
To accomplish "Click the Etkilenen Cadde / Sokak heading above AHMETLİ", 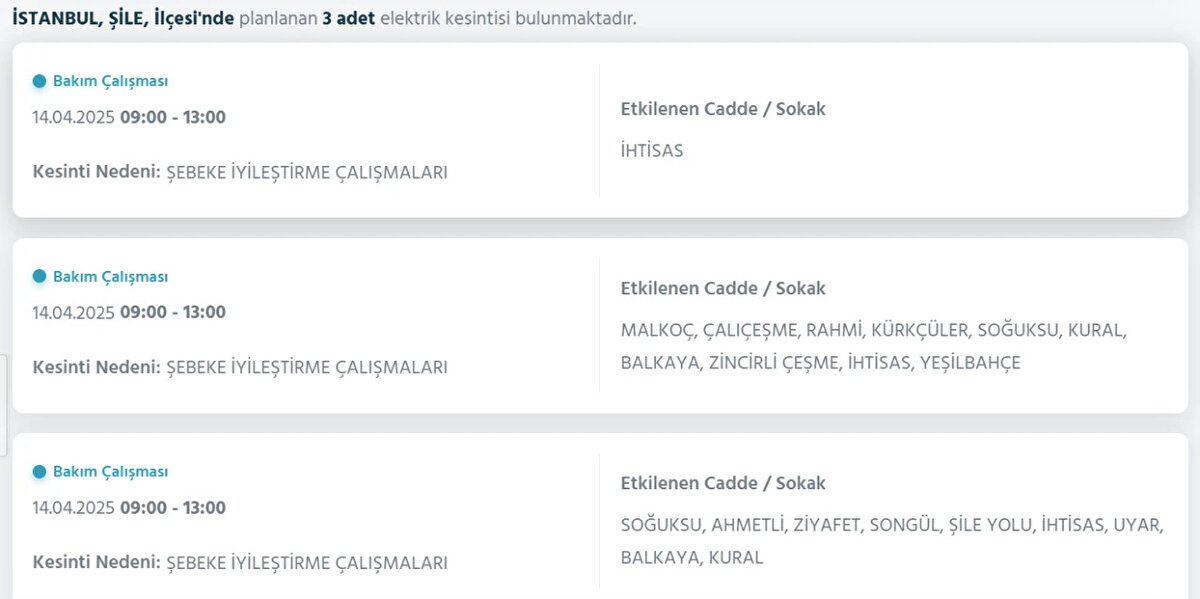I will point(723,484).
